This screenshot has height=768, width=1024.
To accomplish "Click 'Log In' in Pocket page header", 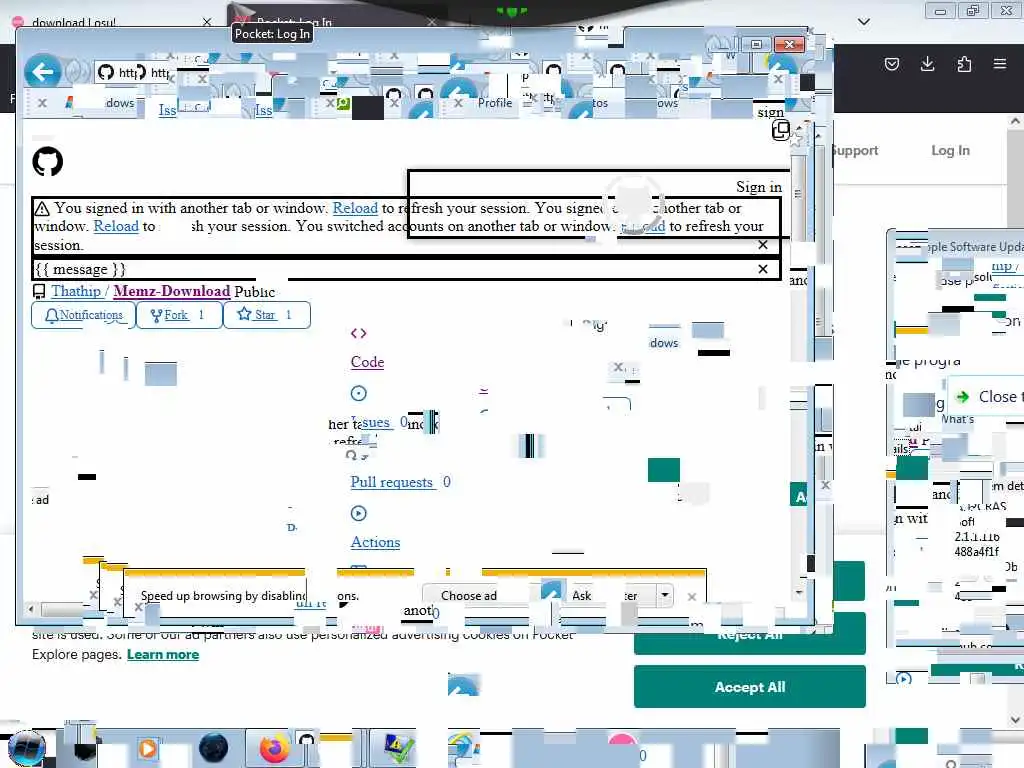I will pyautogui.click(x=950, y=150).
